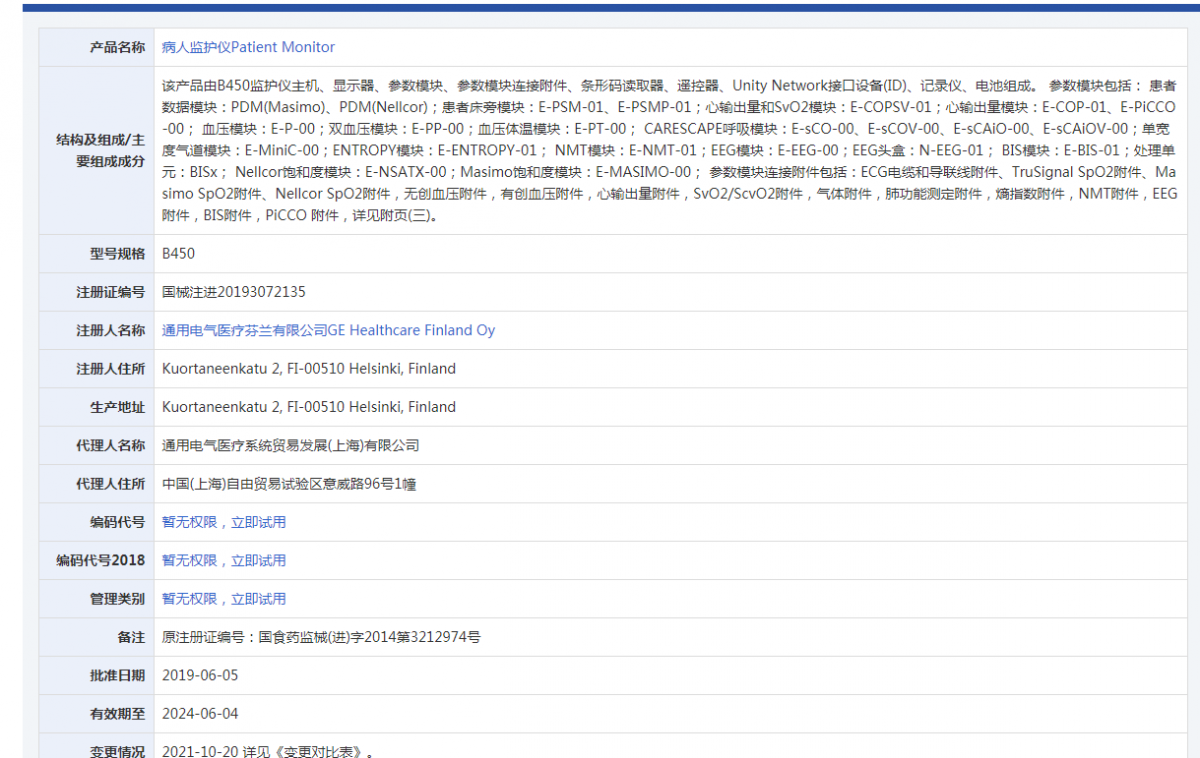Screen dimensions: 1200x758
Task: Select agent name 通用电气医疗系统贸易发展(上海)有限公司
Action: (x=291, y=445)
